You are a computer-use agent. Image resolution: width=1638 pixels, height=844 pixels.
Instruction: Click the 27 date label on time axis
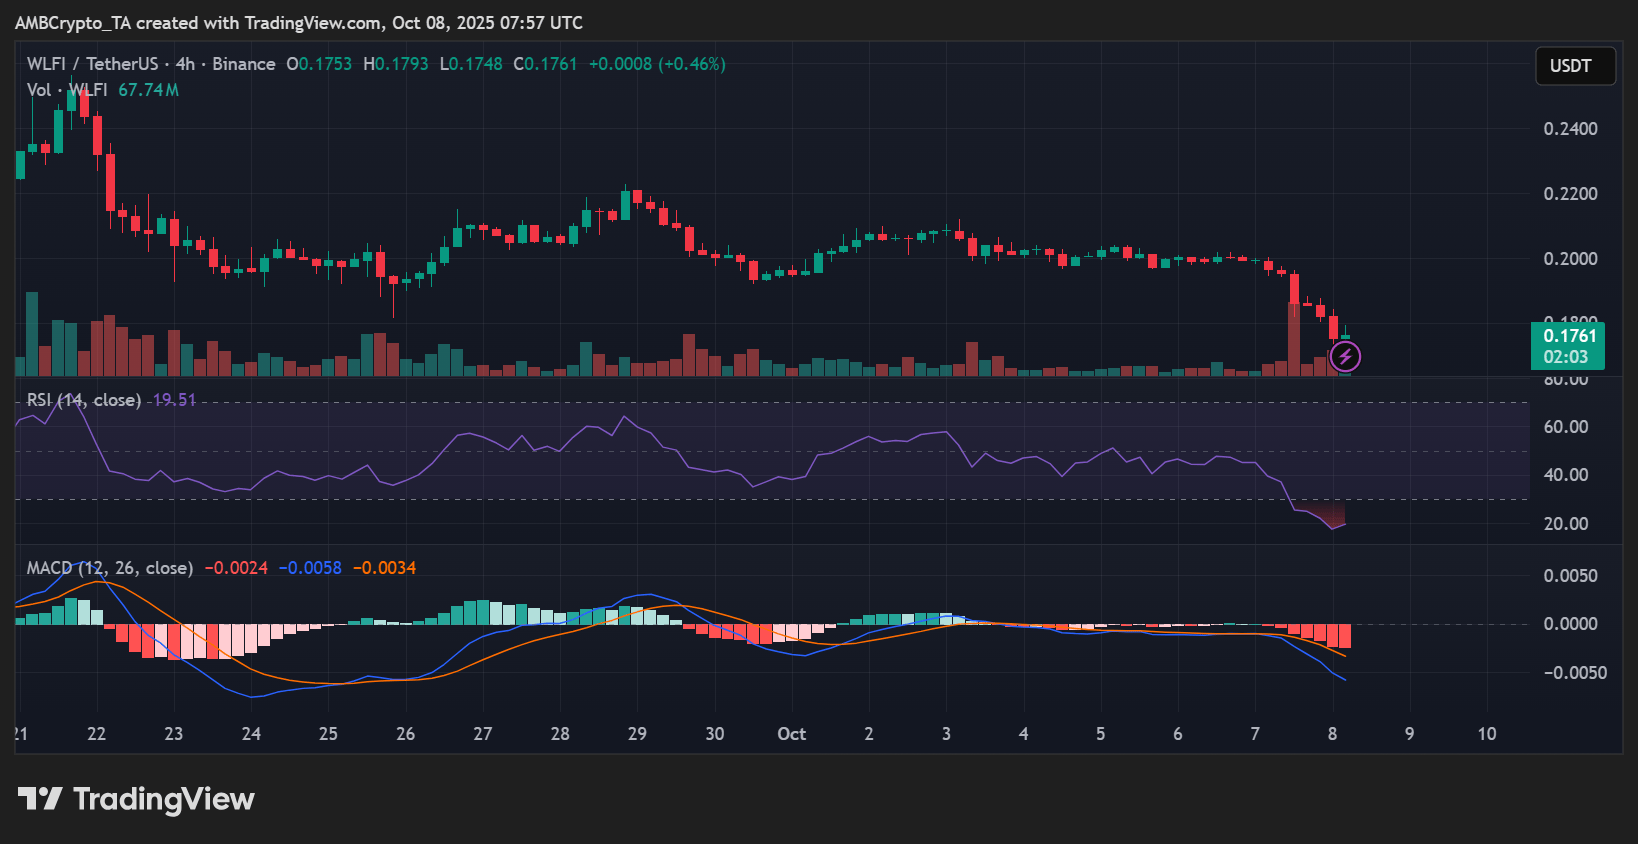483,734
